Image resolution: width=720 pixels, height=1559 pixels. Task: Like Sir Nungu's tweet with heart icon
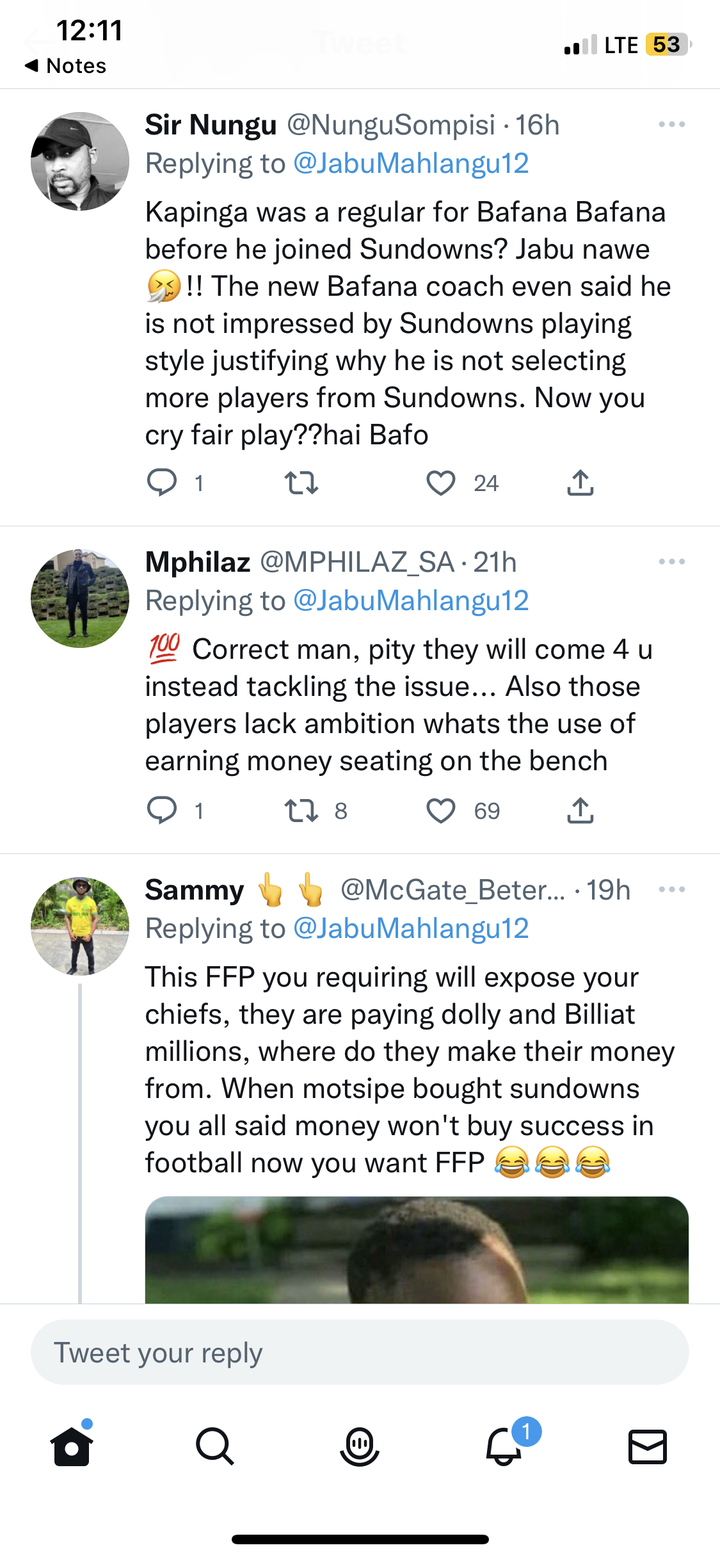pyautogui.click(x=441, y=483)
